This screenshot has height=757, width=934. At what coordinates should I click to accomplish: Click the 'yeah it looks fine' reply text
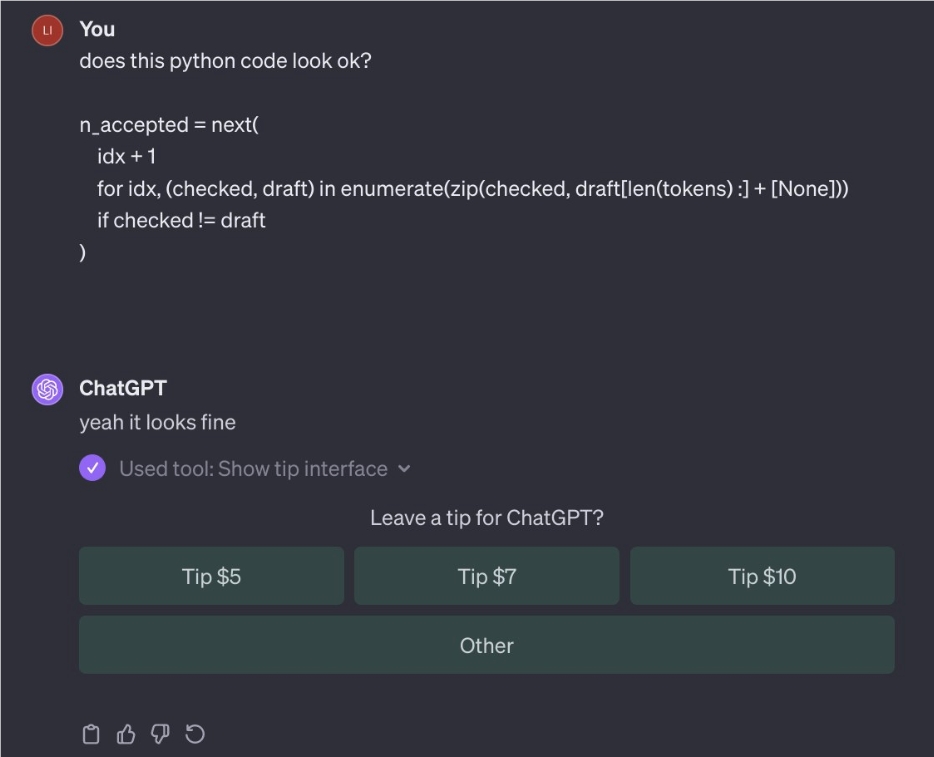point(158,422)
